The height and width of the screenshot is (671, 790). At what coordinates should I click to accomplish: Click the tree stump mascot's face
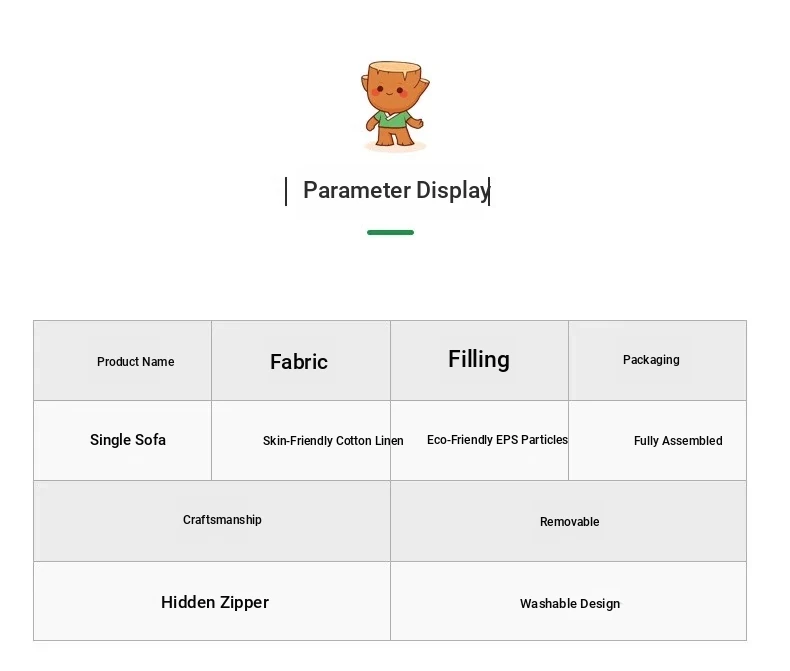click(x=393, y=91)
